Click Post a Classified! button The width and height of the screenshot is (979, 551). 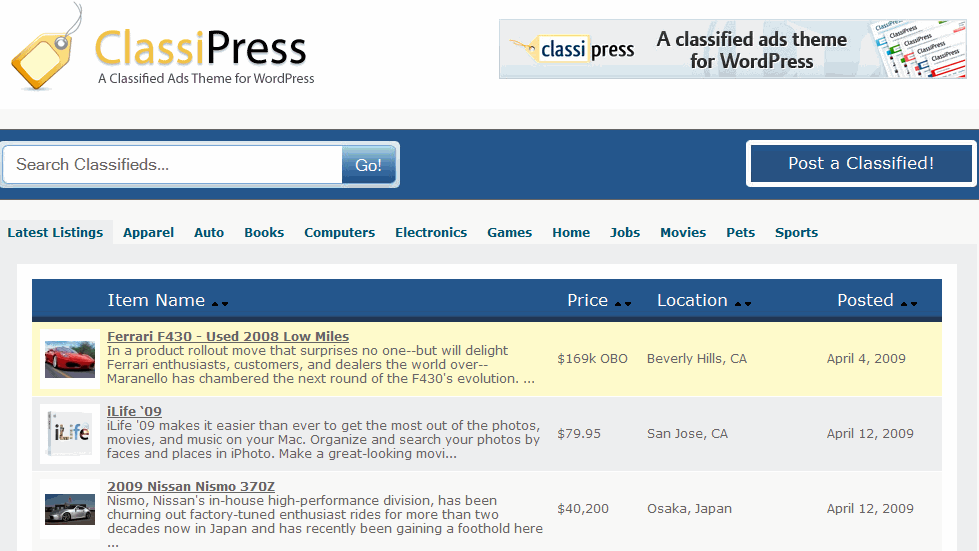point(861,163)
